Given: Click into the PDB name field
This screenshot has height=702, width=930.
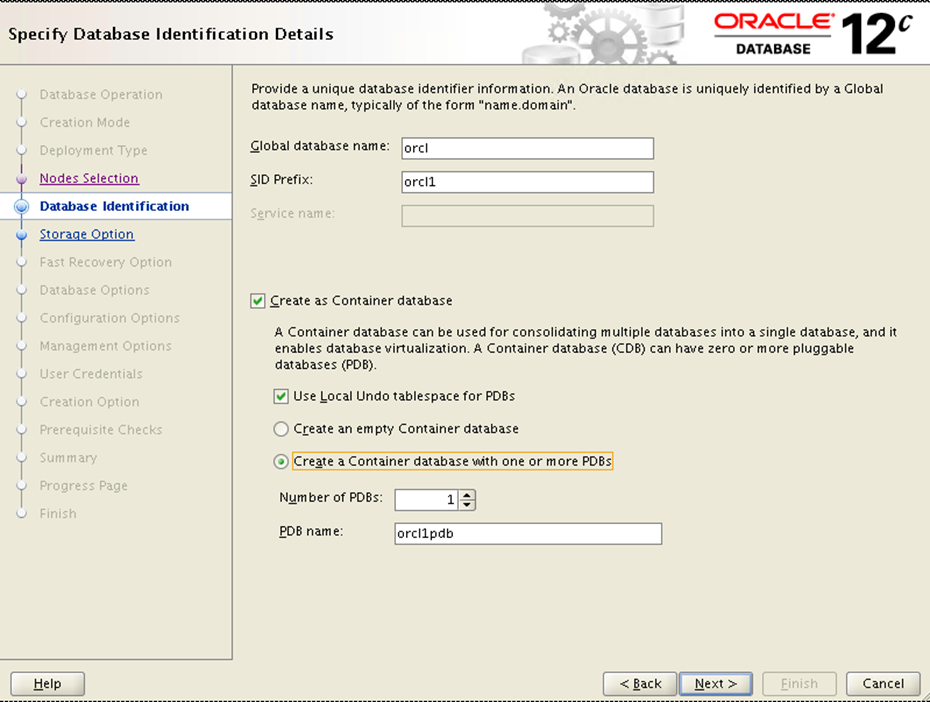Looking at the screenshot, I should 528,534.
